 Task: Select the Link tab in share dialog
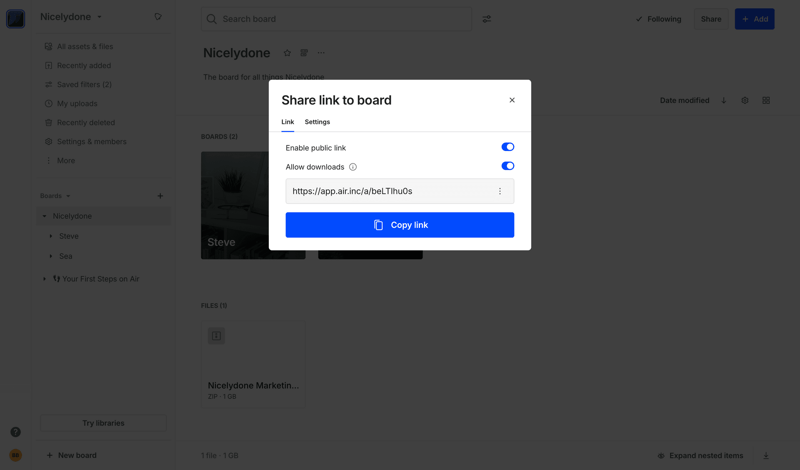pyautogui.click(x=288, y=122)
